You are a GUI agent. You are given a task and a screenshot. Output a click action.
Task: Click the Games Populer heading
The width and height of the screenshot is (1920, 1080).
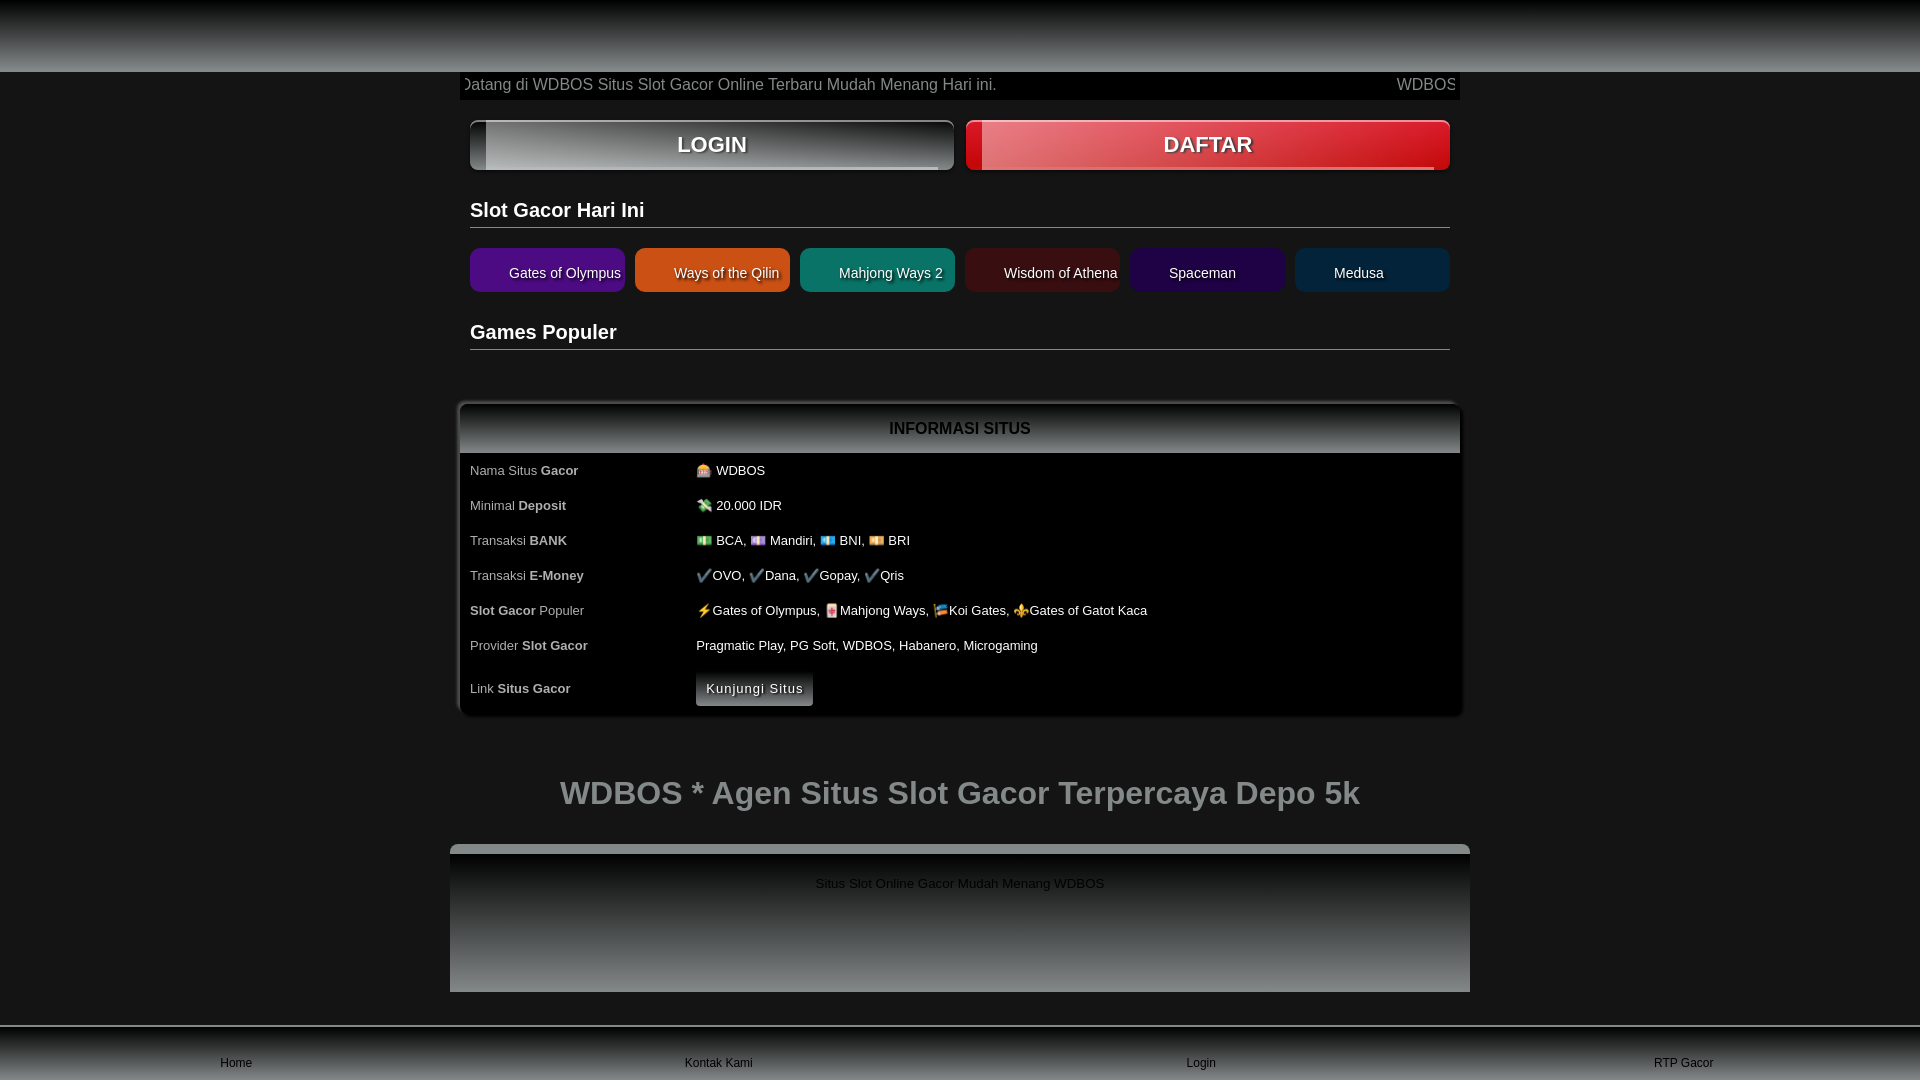(x=543, y=332)
